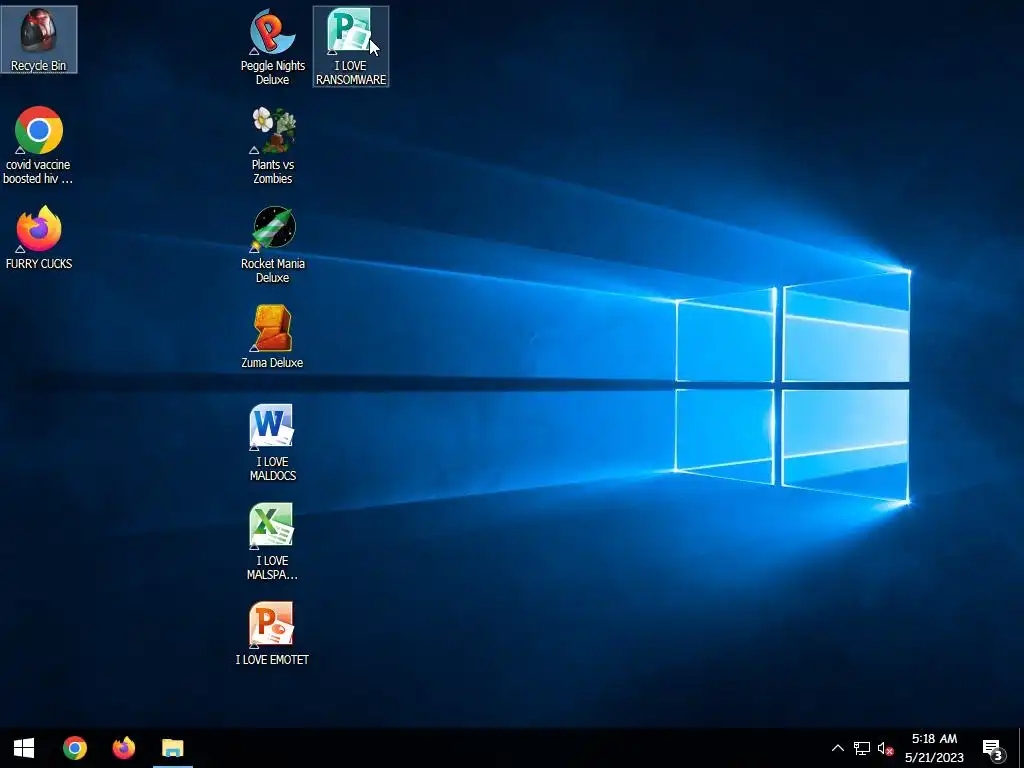Click the Show desktop strip beside notifications
Screen dimensions: 1024x768
[1021, 748]
